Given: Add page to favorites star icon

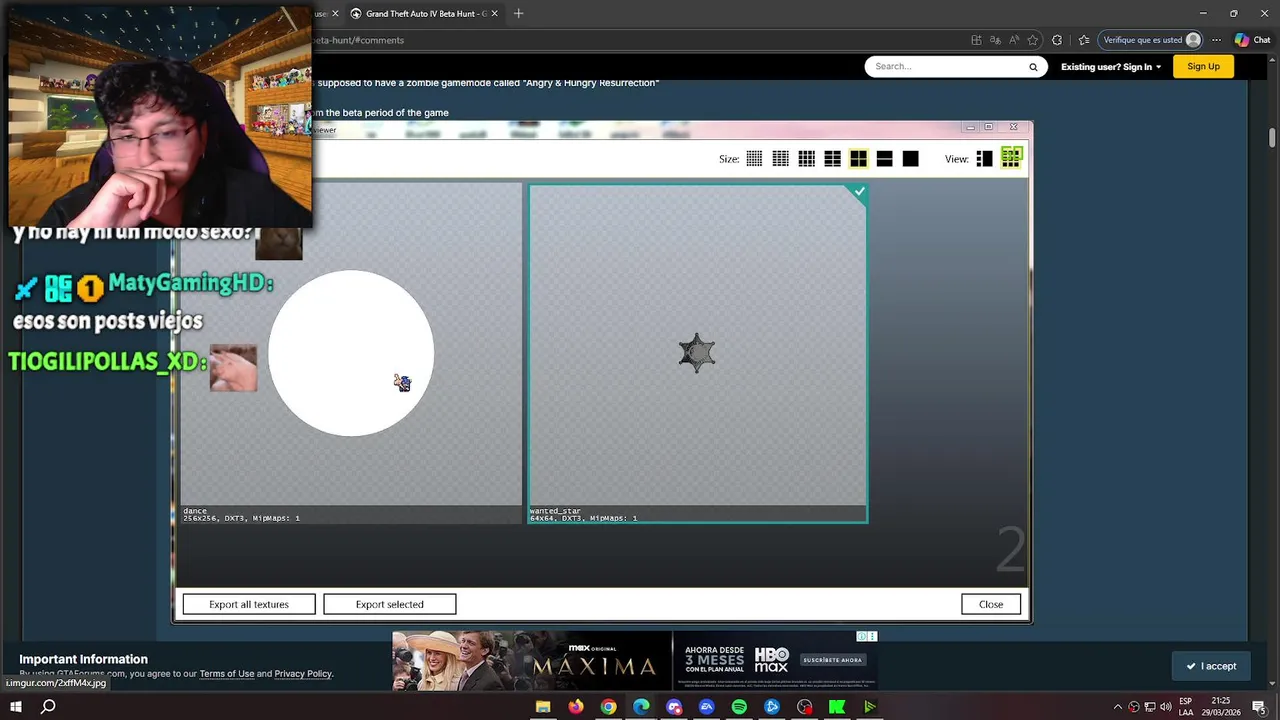Looking at the screenshot, I should [x=1033, y=40].
